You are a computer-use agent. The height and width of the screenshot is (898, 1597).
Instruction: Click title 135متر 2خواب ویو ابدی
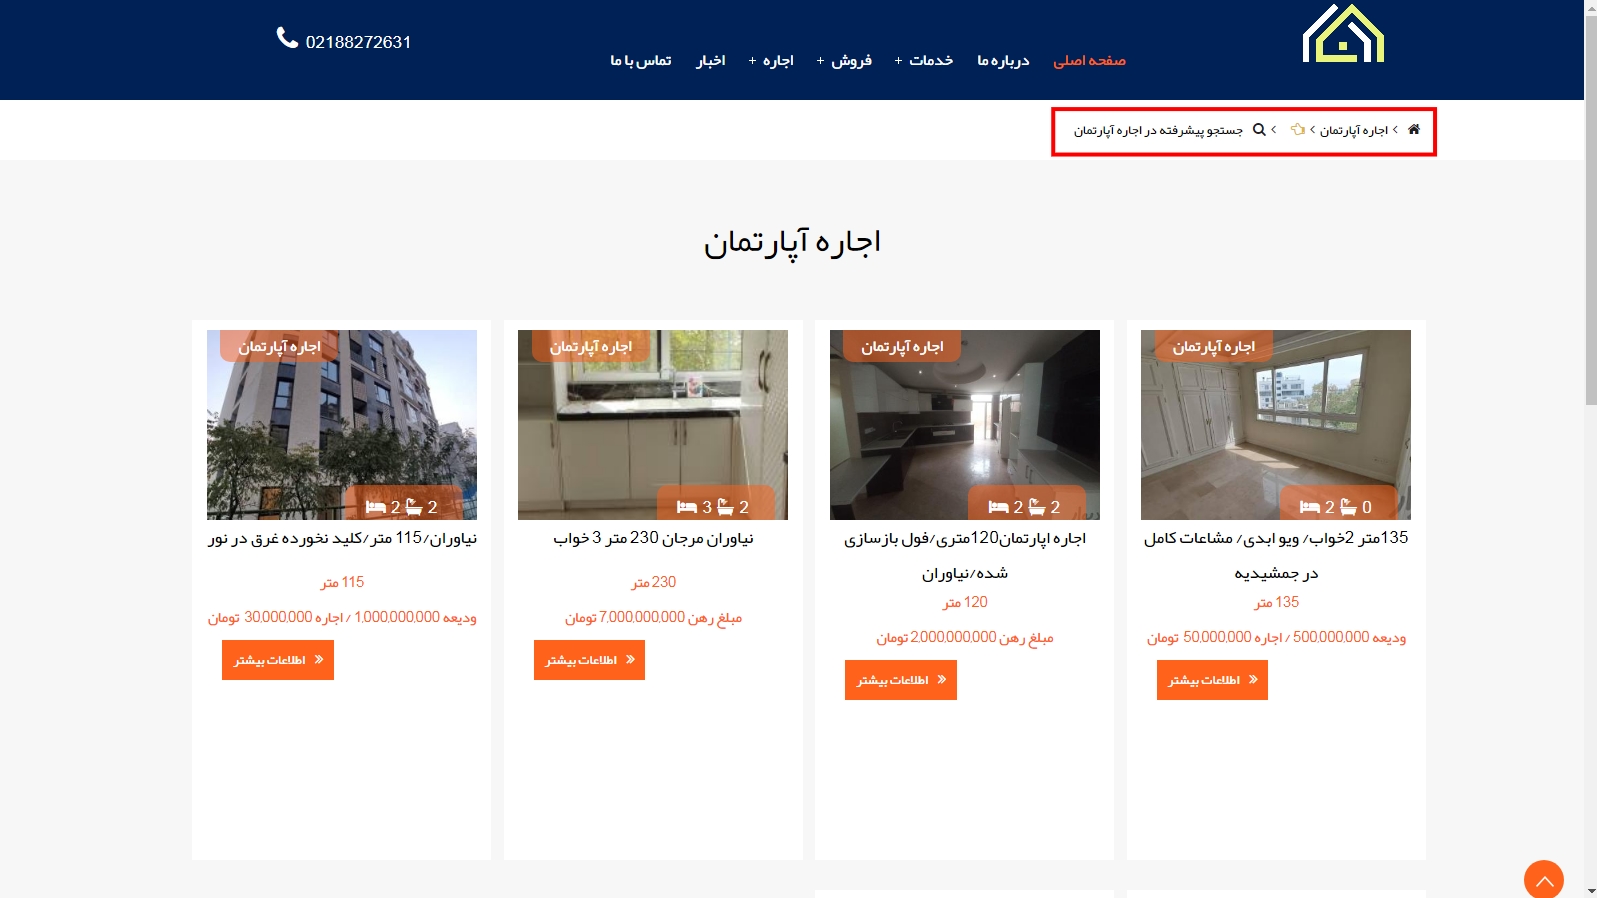point(1276,555)
